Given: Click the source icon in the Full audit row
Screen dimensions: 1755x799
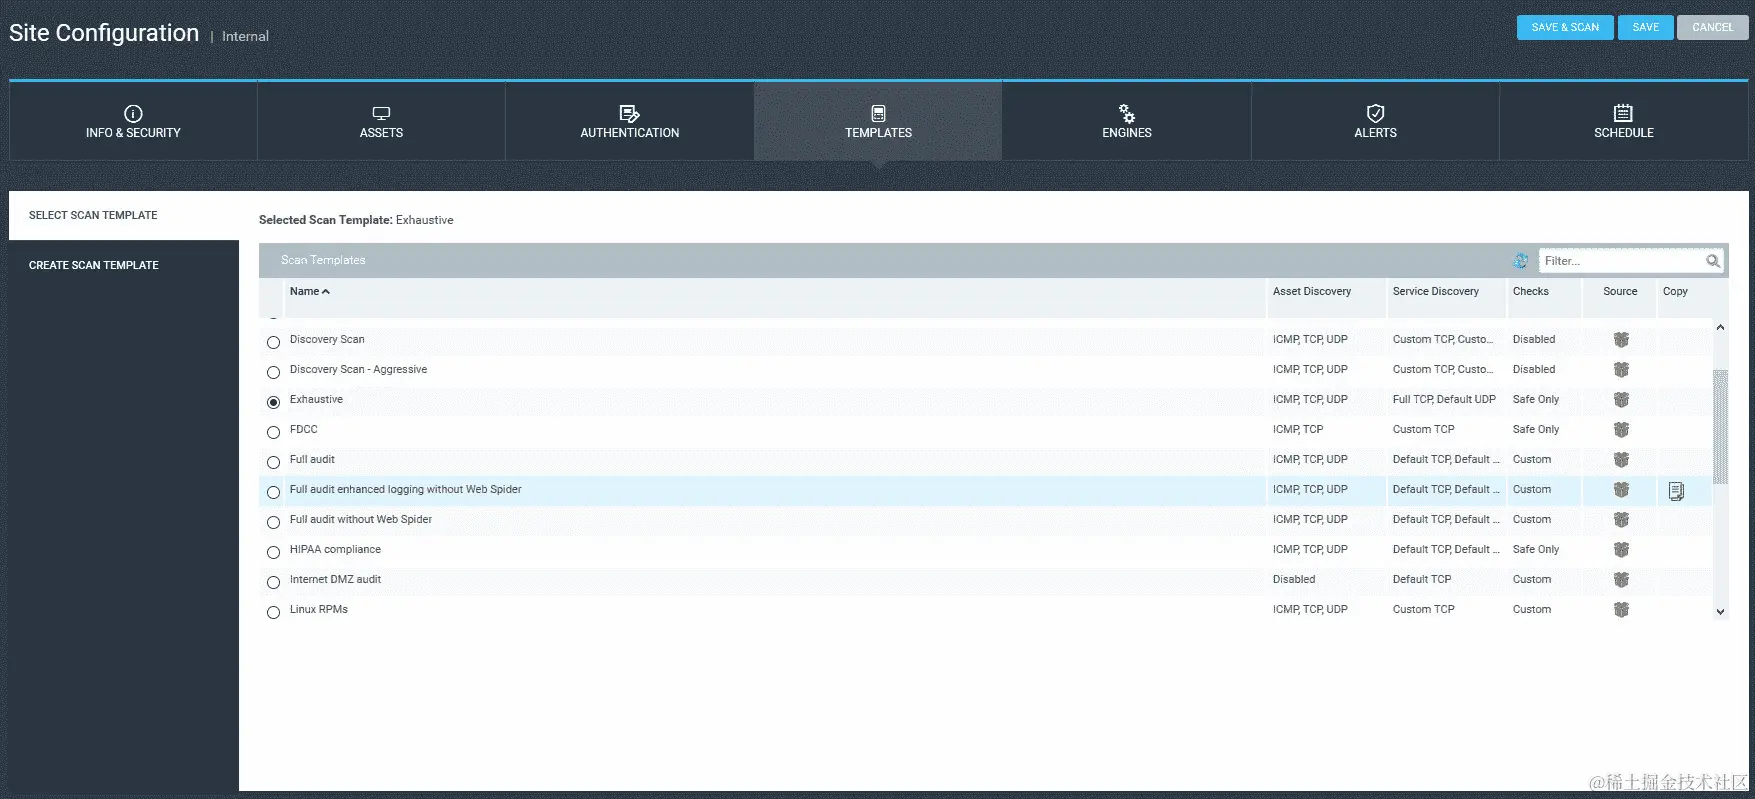Looking at the screenshot, I should [1621, 460].
